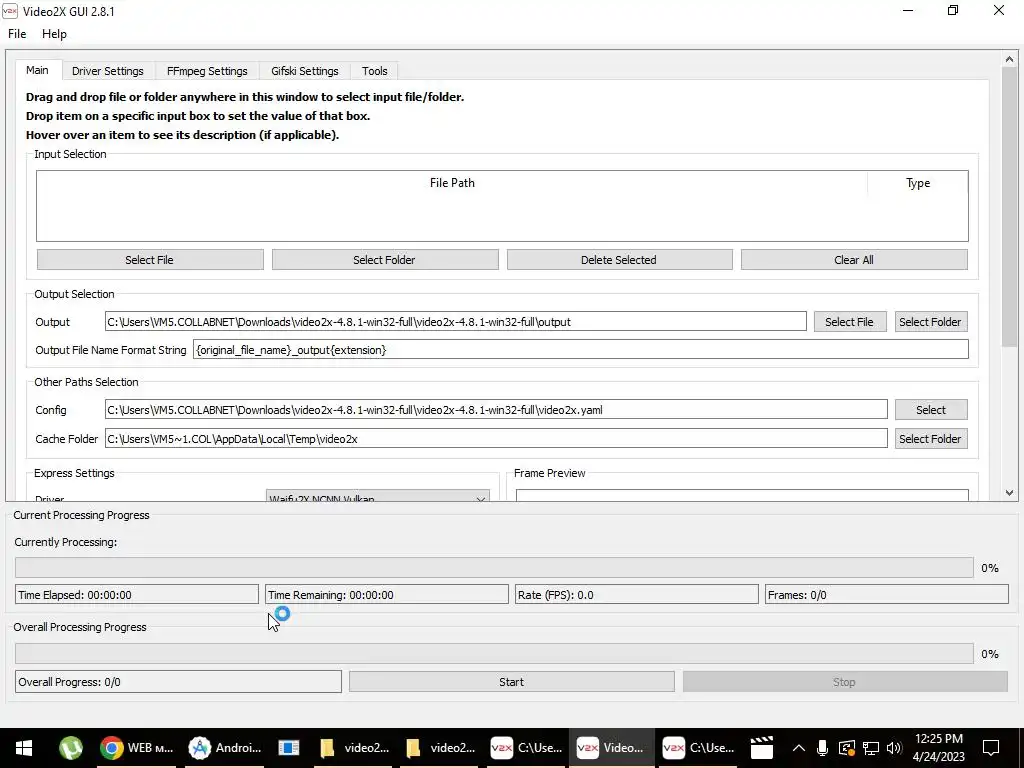The width and height of the screenshot is (1024, 768).
Task: Open the Driver dropdown in Express Settings
Action: coord(378,496)
